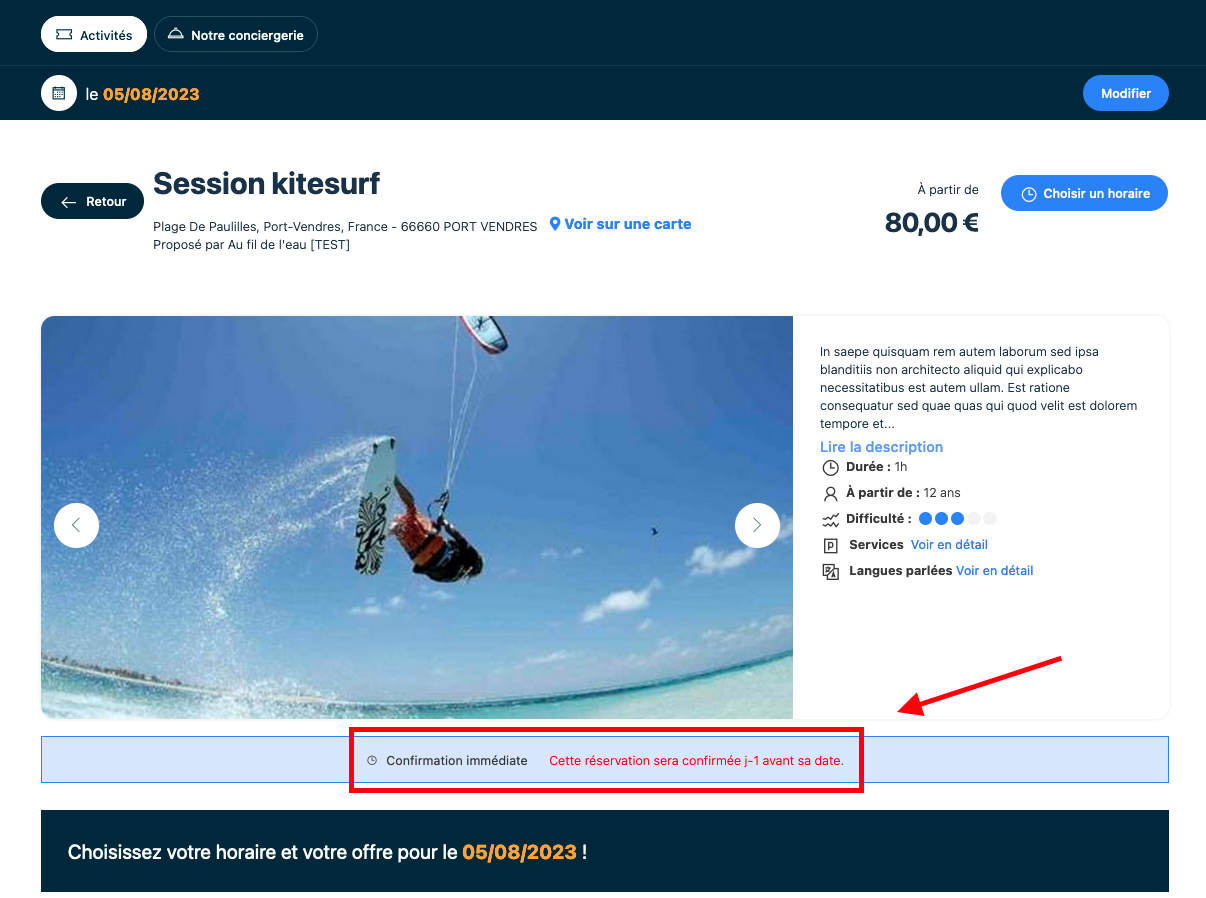1206x898 pixels.
Task: Go back with the Retour button
Action: click(x=92, y=201)
